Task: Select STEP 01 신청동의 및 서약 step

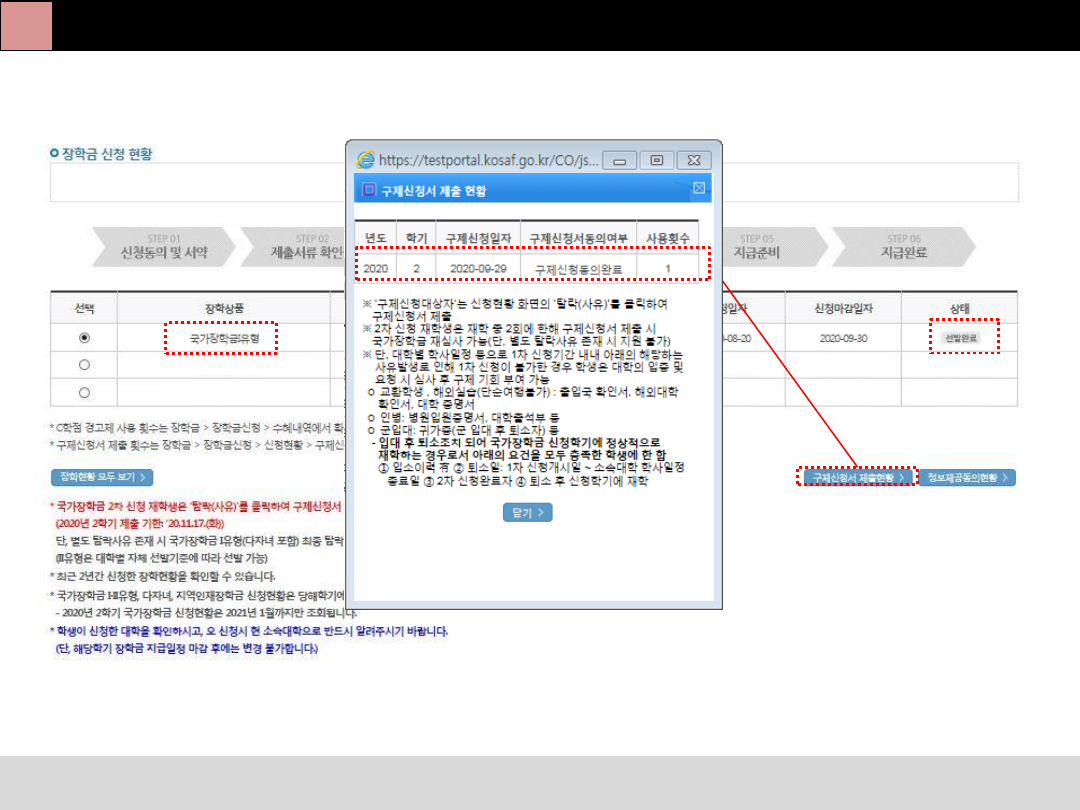Action: [163, 247]
